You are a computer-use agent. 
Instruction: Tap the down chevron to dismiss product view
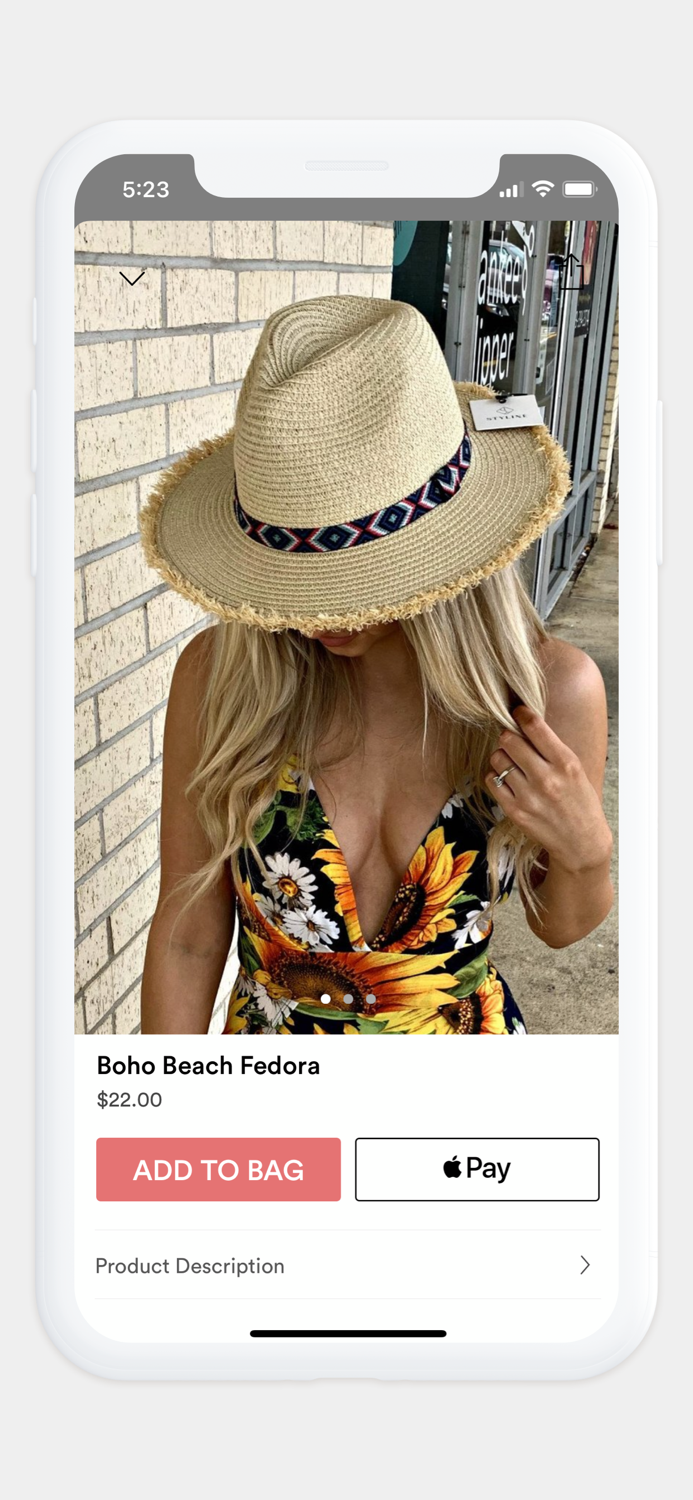(132, 278)
